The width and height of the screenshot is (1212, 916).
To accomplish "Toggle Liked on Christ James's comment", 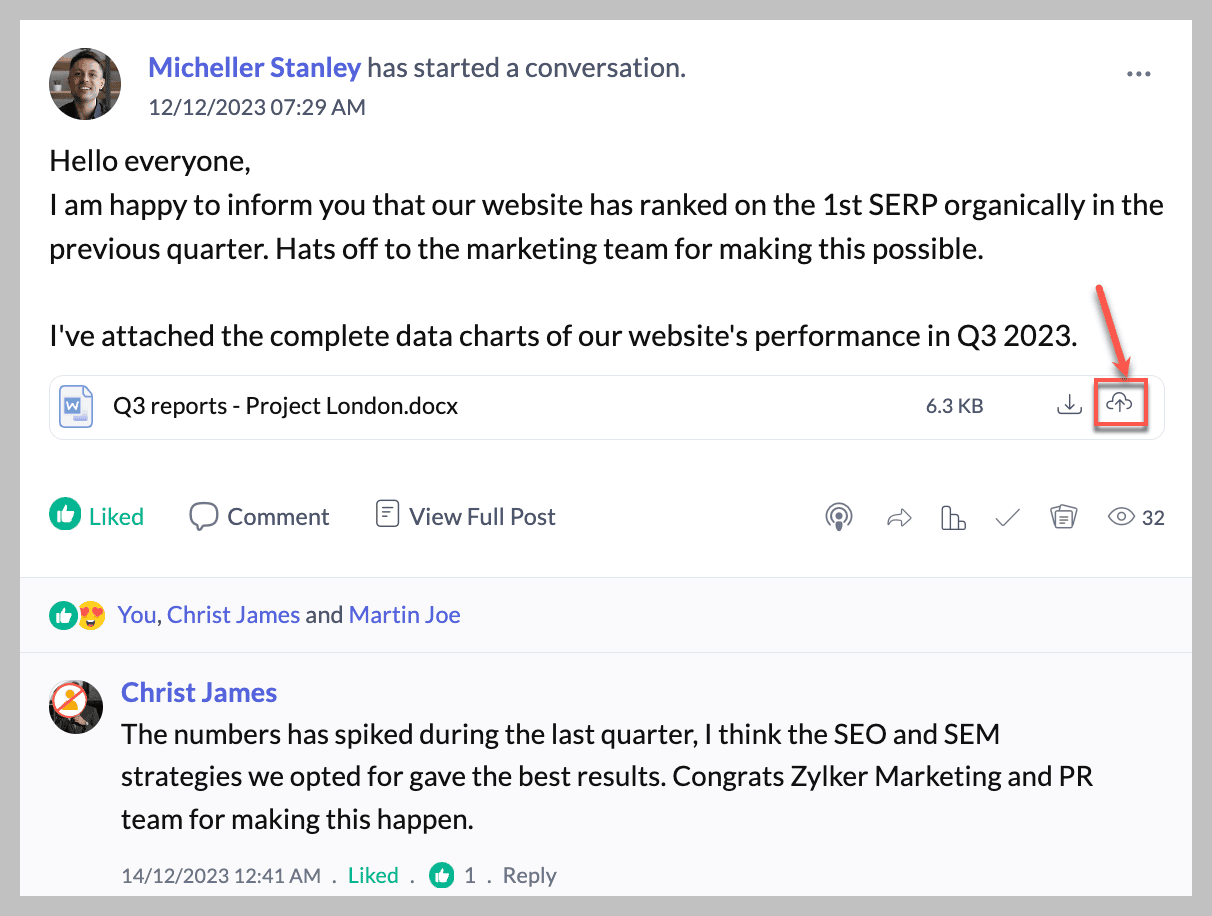I will tap(373, 875).
